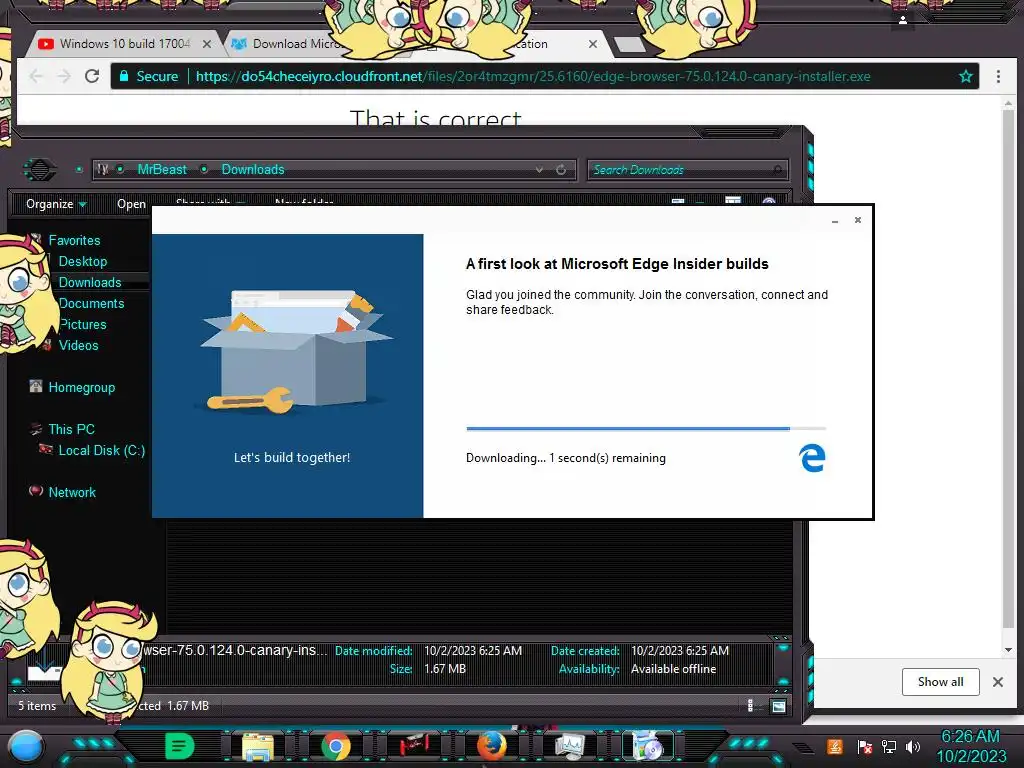Viewport: 1024px width, 768px height.
Task: Click the Chrome profile avatar icon
Action: coord(903,20)
